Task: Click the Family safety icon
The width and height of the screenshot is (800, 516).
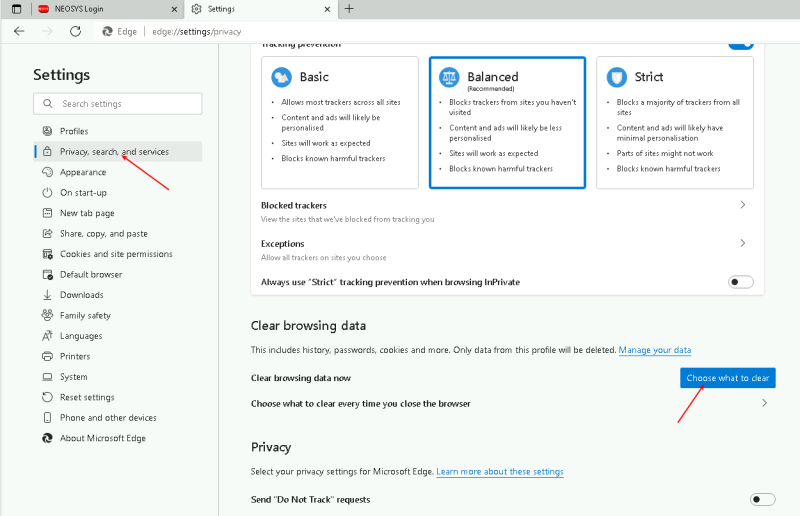Action: point(47,315)
